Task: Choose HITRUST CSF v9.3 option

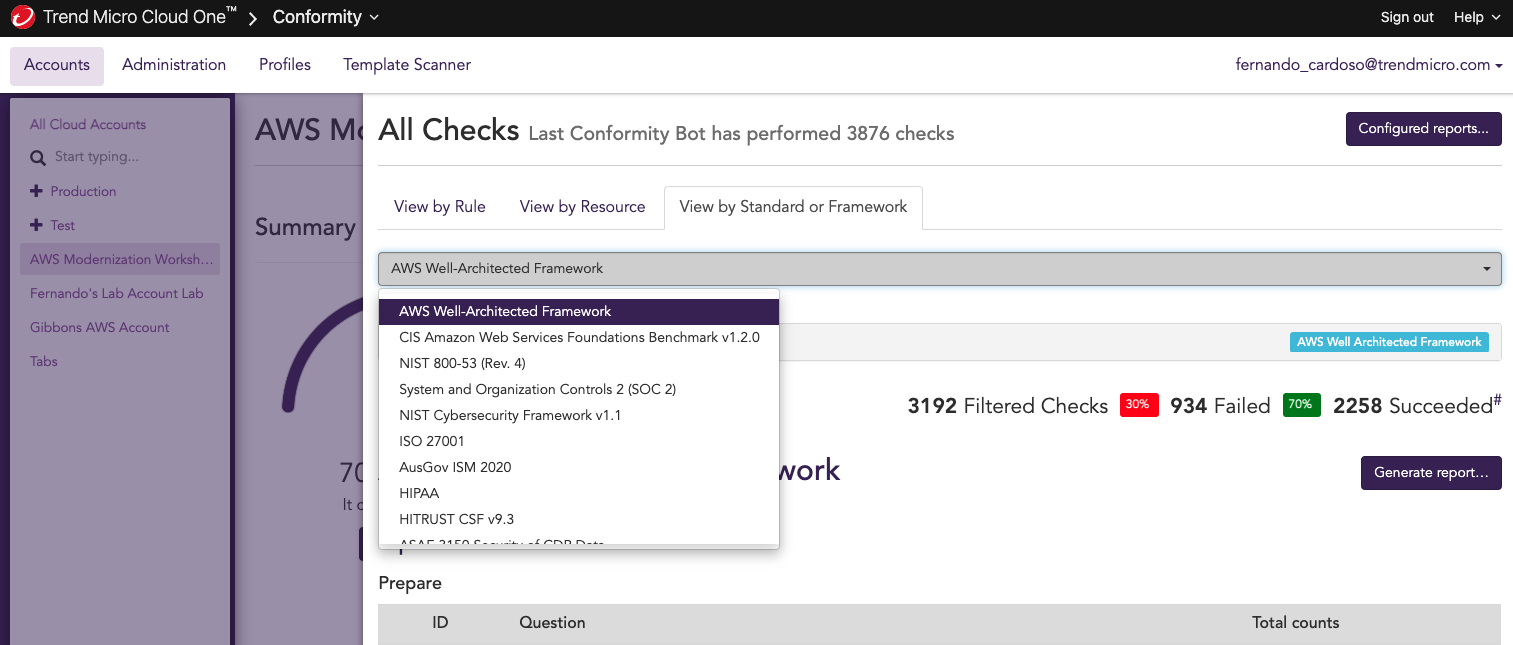Action: [x=578, y=519]
